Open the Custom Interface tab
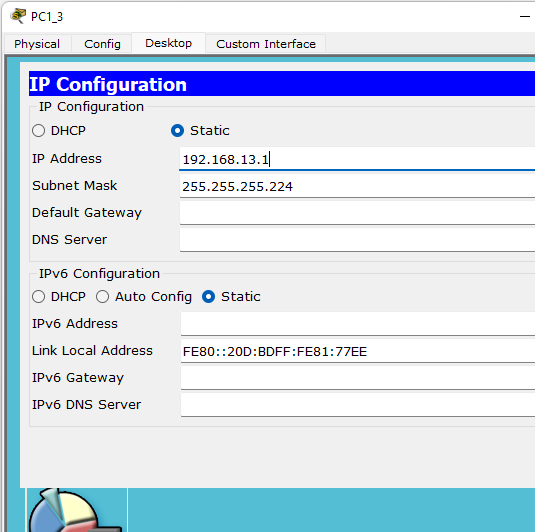Viewport: 535px width, 532px height. click(x=266, y=44)
